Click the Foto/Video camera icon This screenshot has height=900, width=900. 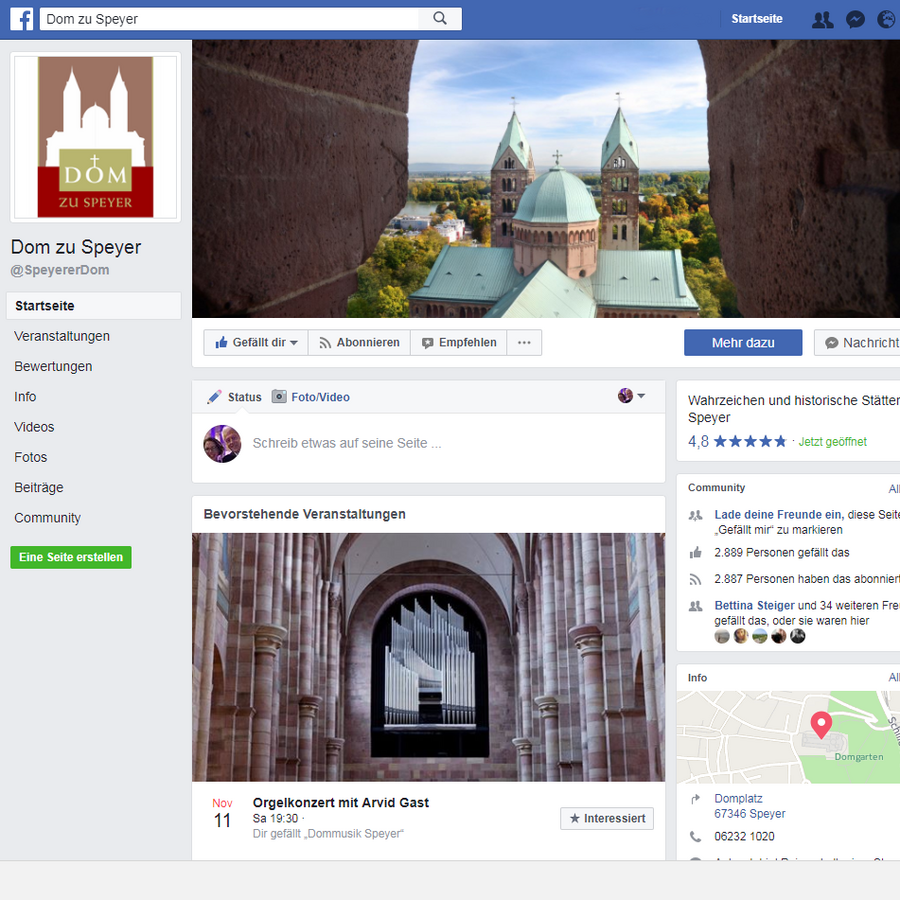pos(280,397)
